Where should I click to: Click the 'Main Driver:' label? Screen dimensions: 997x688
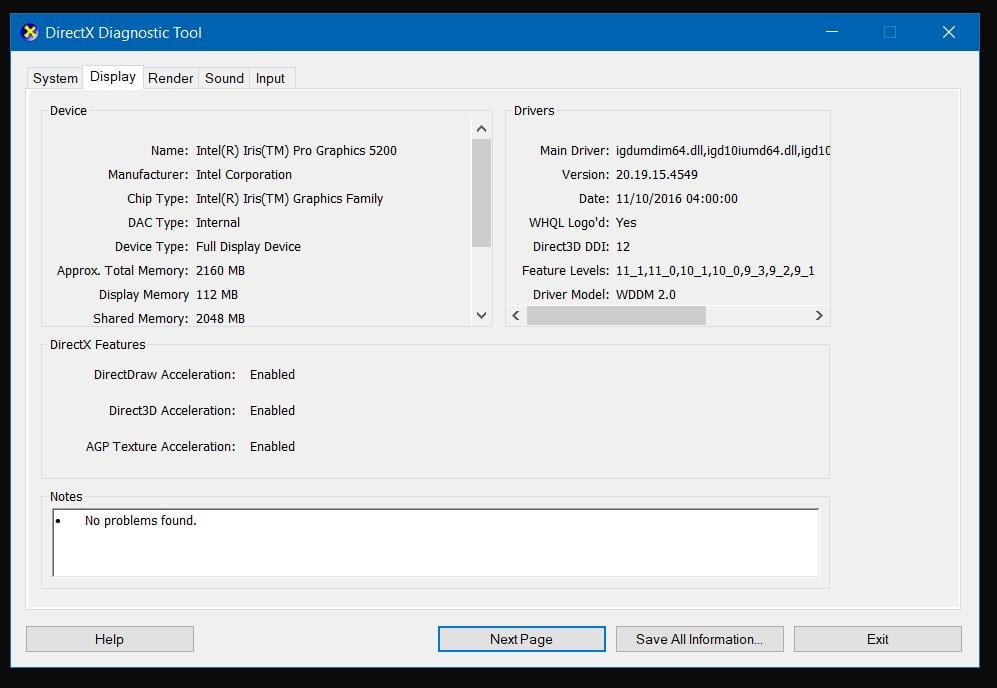(574, 151)
